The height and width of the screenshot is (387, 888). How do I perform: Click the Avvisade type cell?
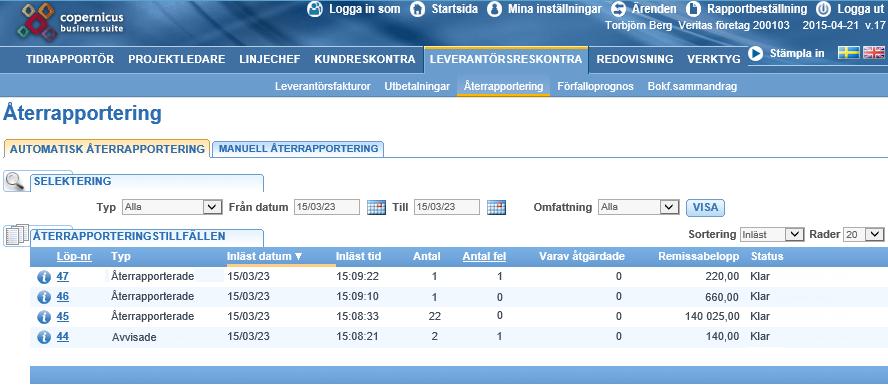tap(134, 337)
